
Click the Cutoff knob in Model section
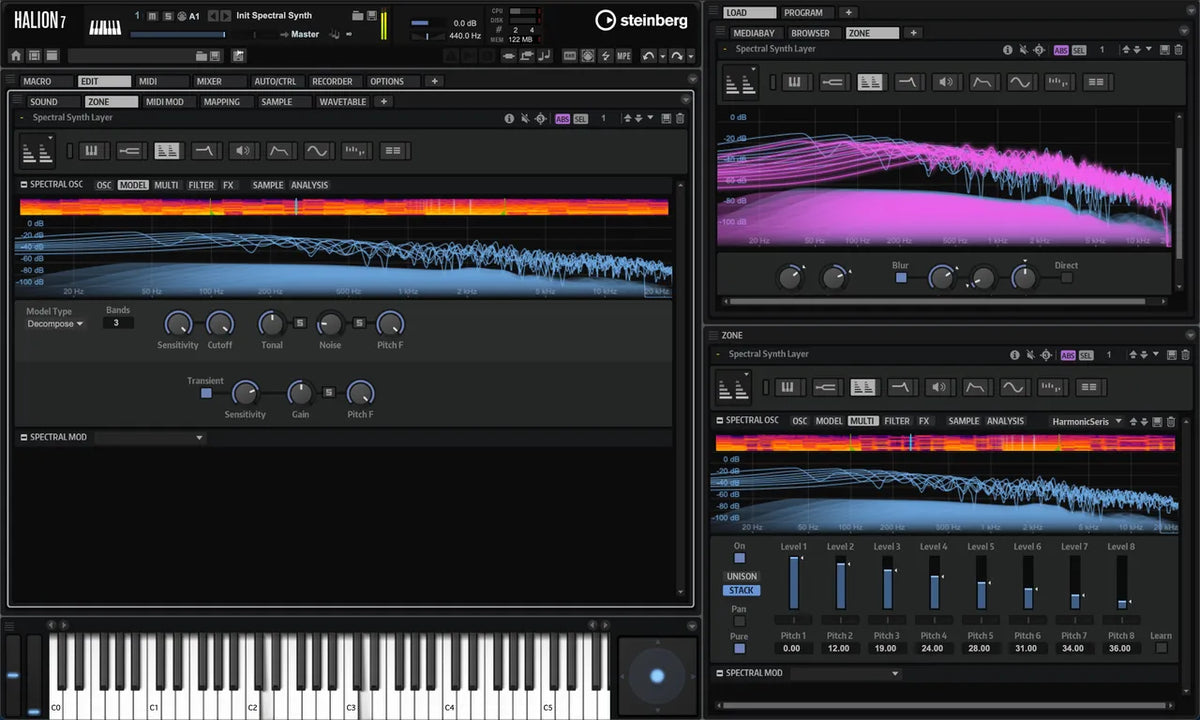click(x=219, y=324)
